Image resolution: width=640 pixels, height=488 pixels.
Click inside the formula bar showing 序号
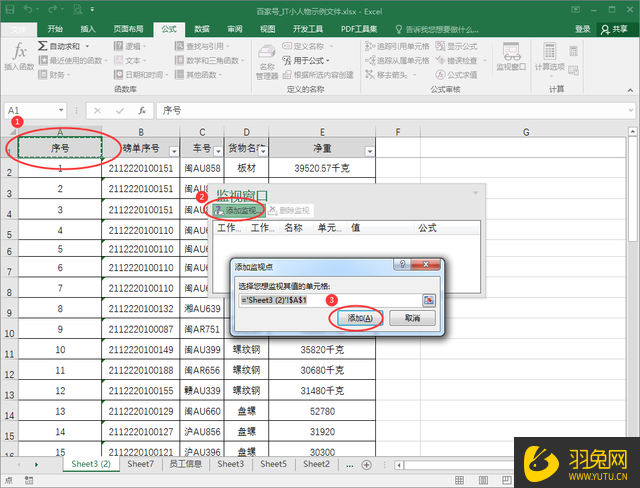click(395, 110)
